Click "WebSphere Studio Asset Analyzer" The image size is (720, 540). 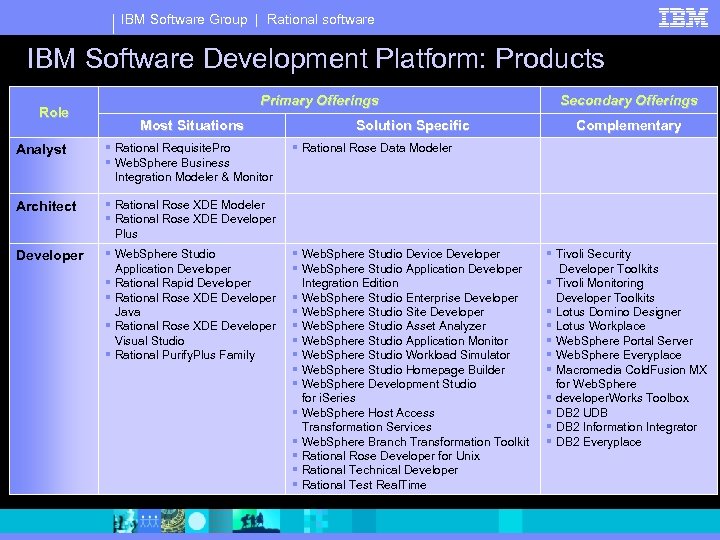[394, 326]
